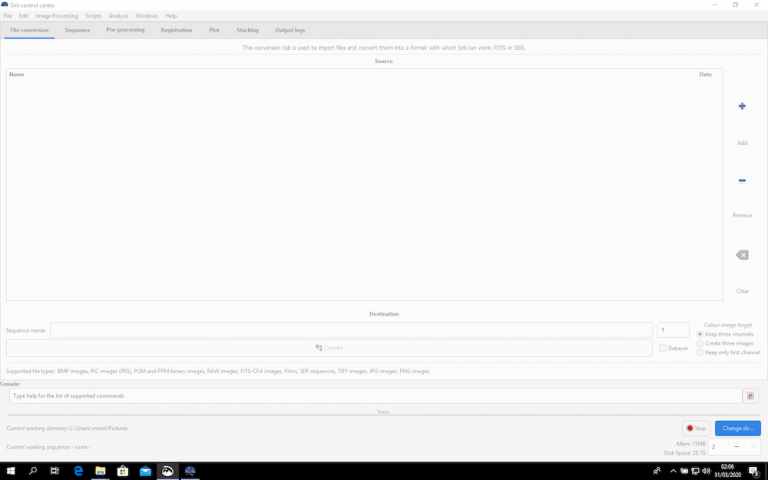Click the Change dir button
768x480 pixels.
coord(738,428)
